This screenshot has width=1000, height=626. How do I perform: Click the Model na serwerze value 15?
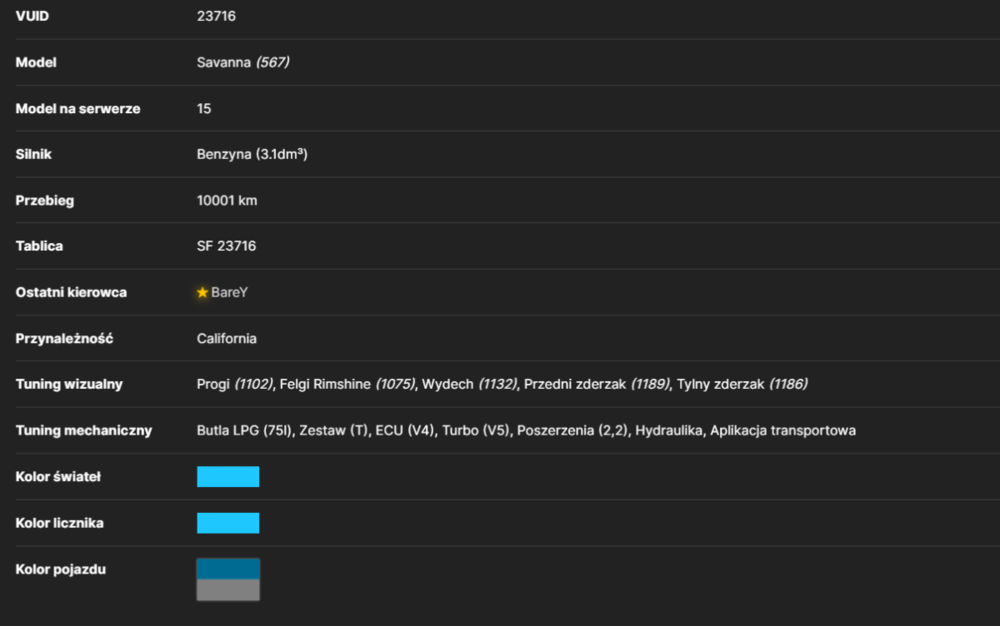pos(204,108)
